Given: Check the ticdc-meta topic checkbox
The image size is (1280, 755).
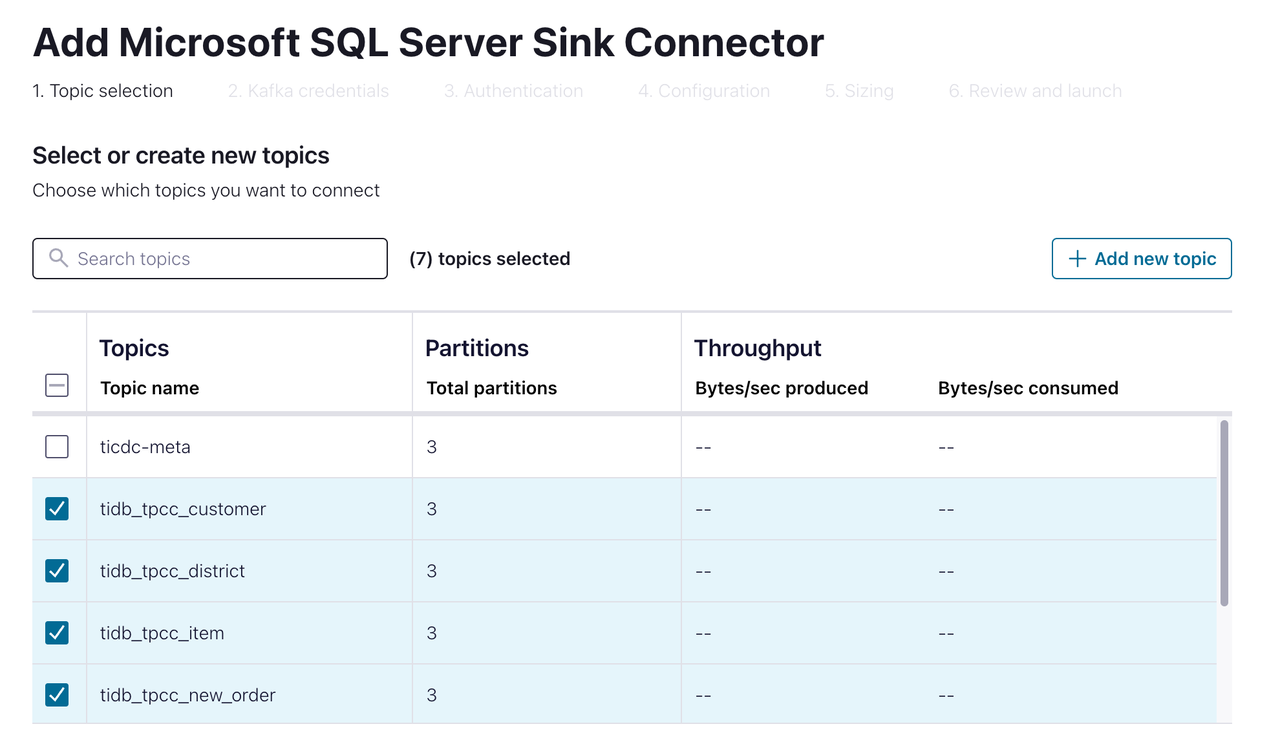Looking at the screenshot, I should tap(57, 447).
